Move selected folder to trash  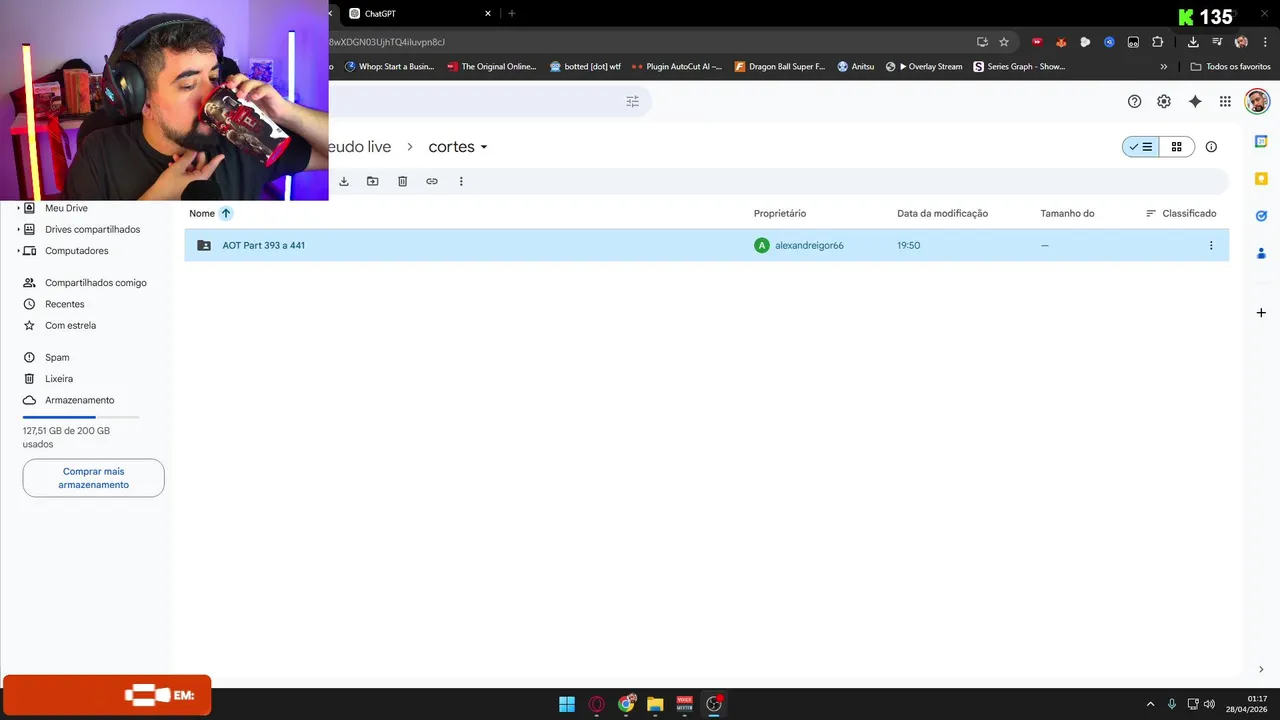coord(402,181)
